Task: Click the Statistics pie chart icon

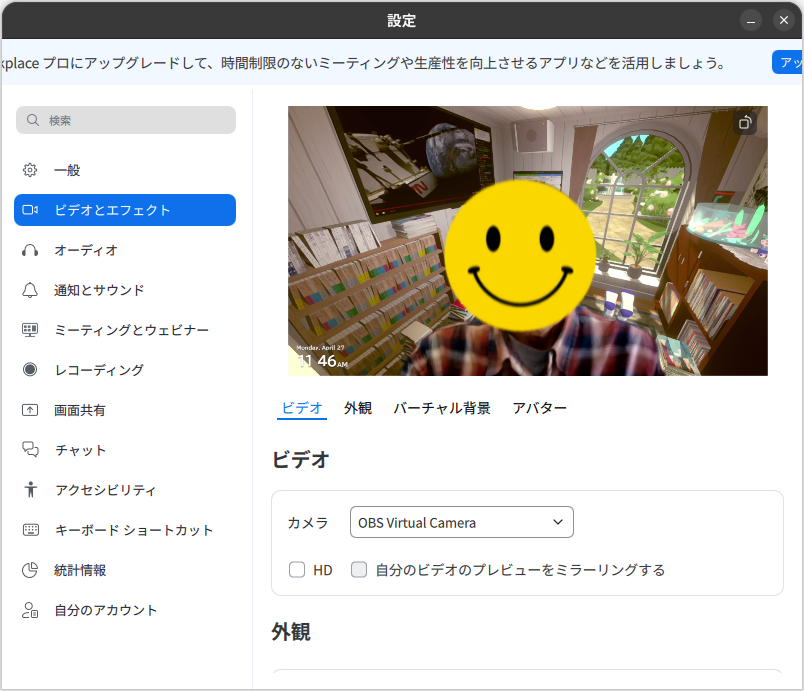Action: [30, 570]
